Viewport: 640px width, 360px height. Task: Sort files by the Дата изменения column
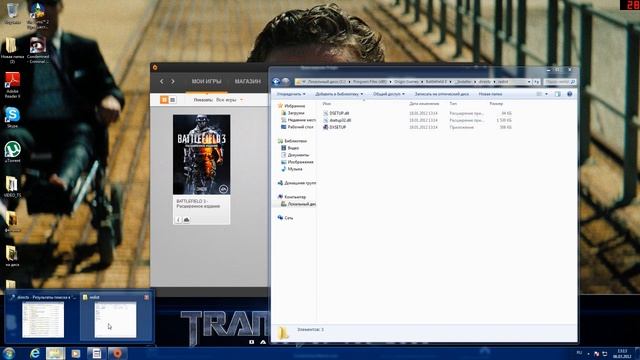coord(424,104)
